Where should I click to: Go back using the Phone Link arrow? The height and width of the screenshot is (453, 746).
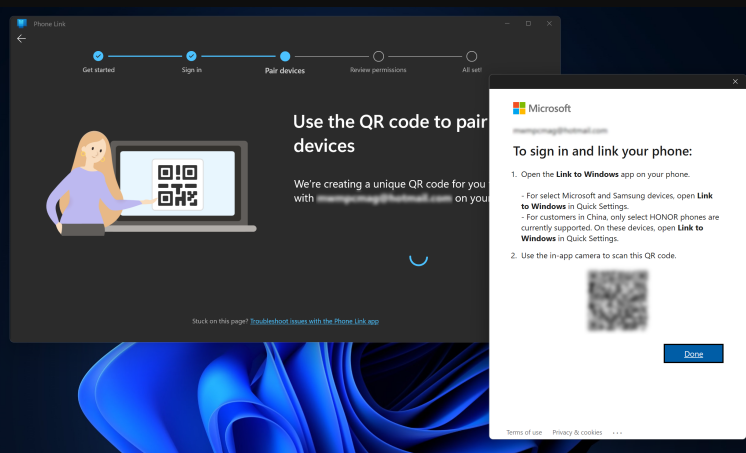coord(21,39)
